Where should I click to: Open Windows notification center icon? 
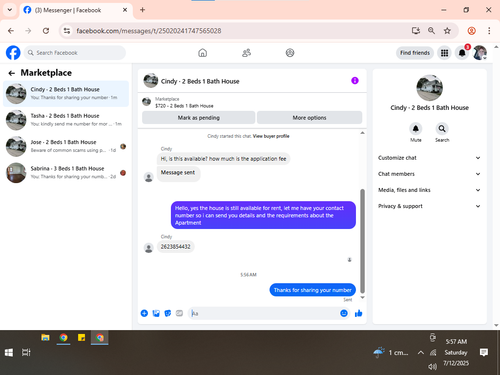pyautogui.click(x=484, y=352)
